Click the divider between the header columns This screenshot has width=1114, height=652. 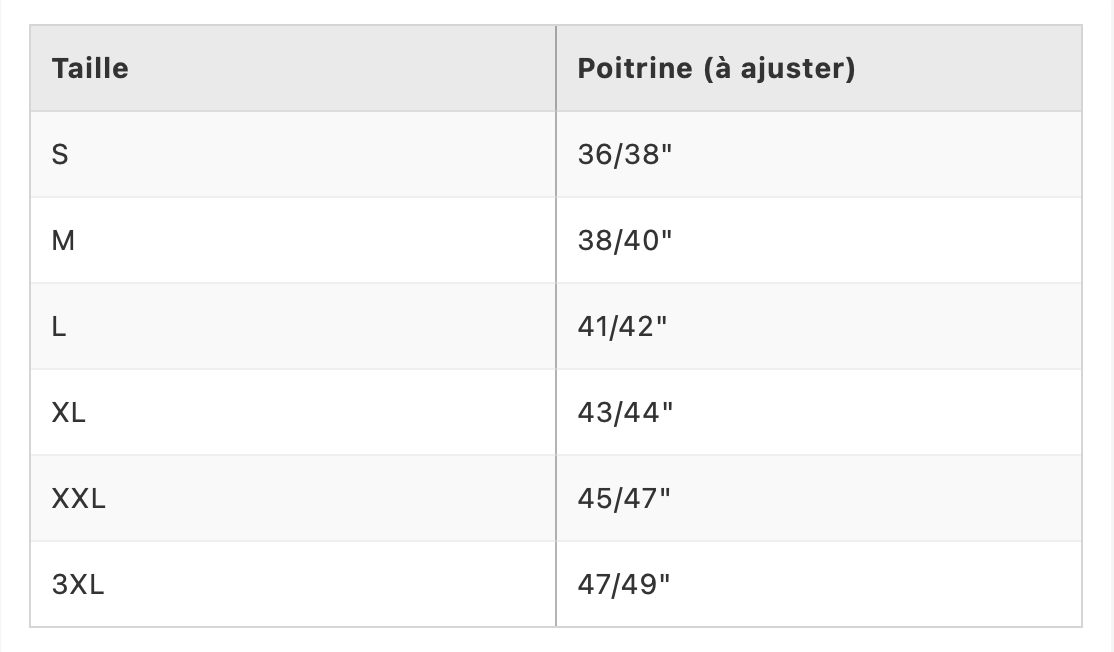(556, 69)
